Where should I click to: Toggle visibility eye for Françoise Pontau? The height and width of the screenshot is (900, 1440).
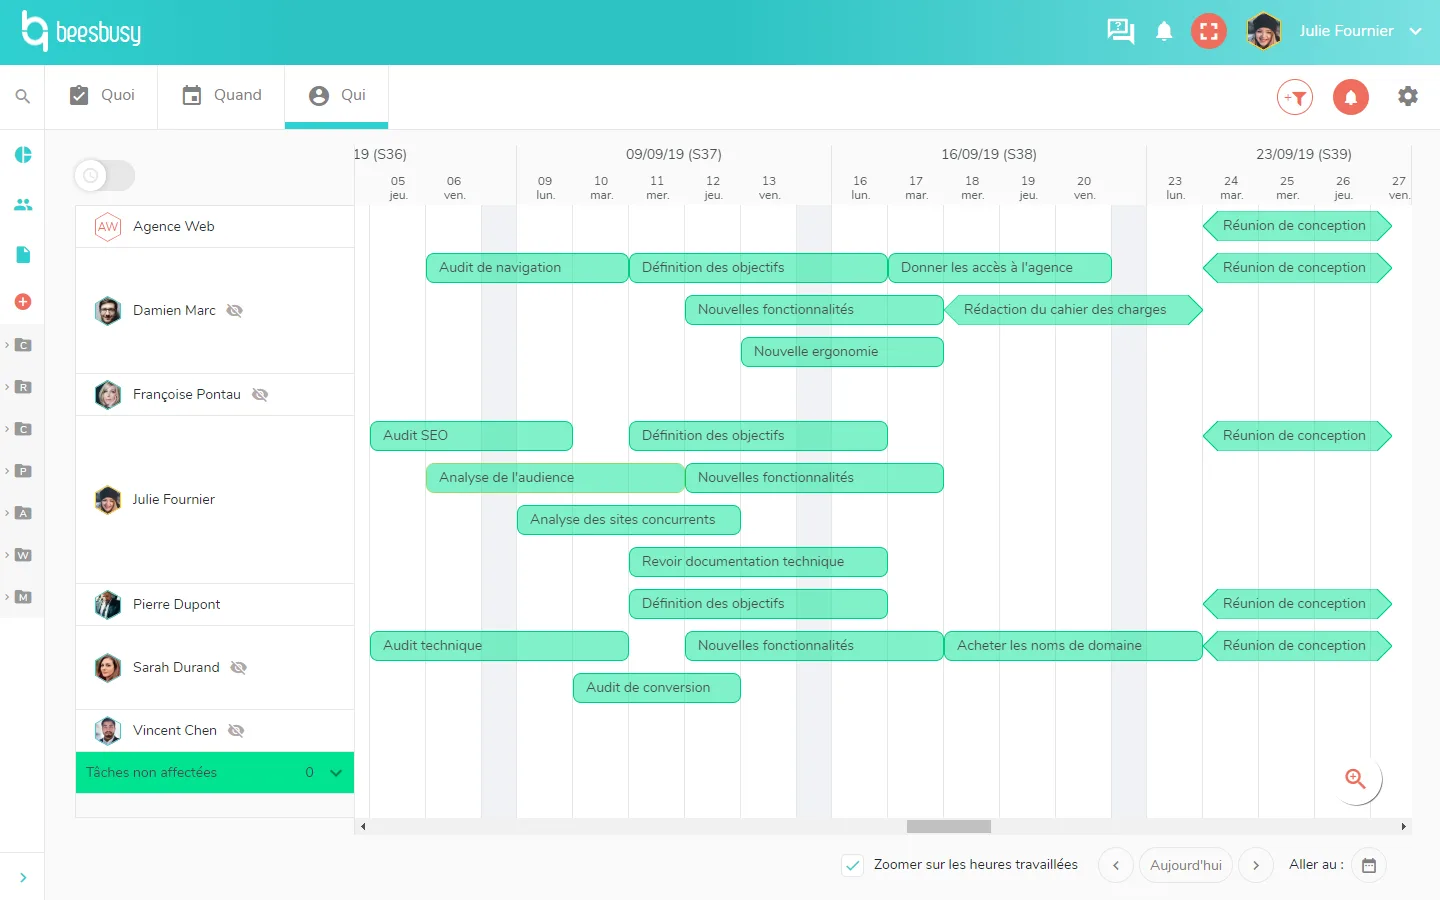tap(260, 395)
